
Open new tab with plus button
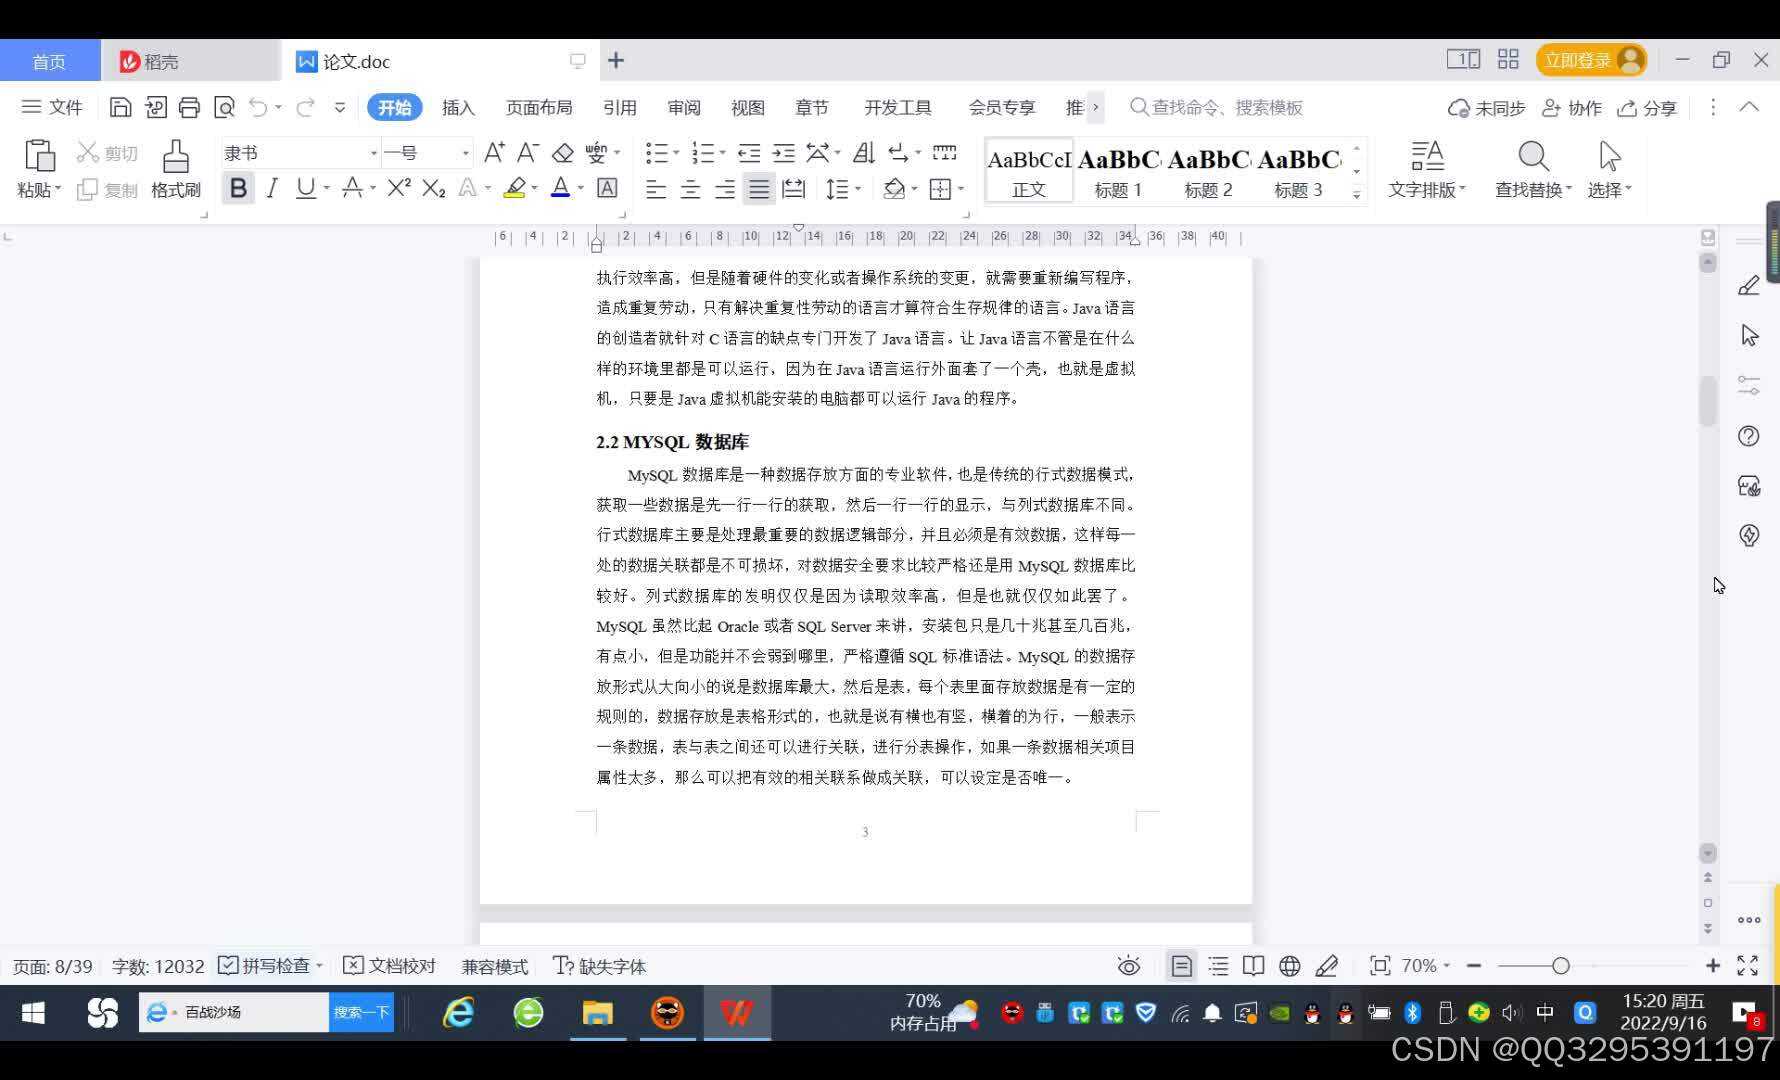coord(616,61)
